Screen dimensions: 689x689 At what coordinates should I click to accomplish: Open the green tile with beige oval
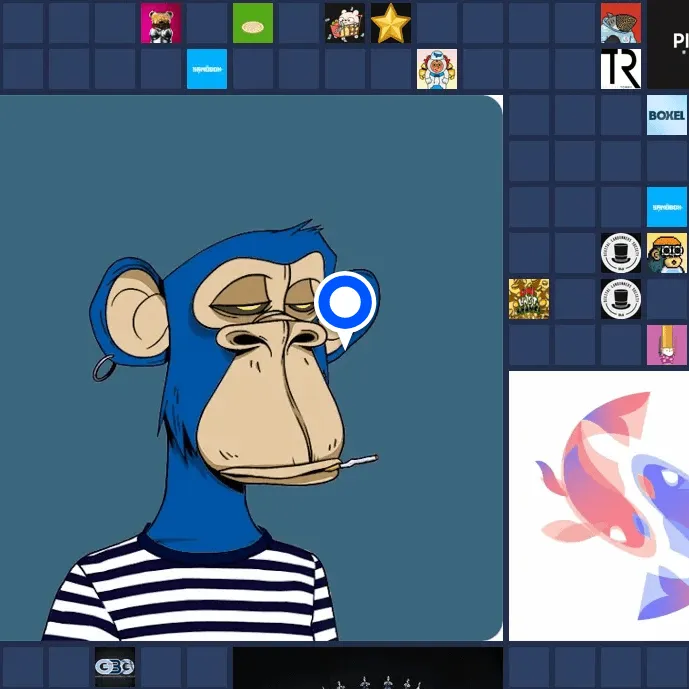coord(253,23)
